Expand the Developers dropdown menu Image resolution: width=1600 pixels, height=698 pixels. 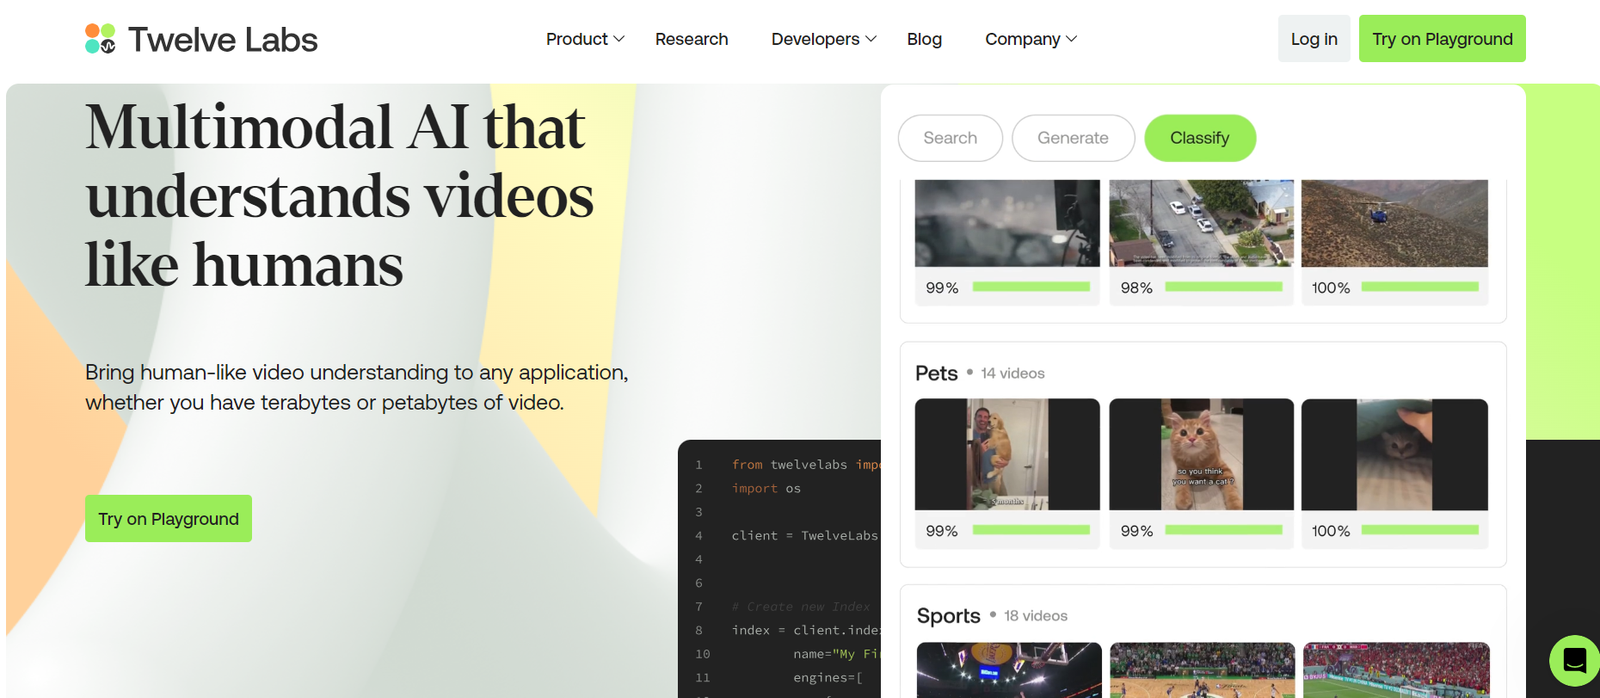coord(823,39)
